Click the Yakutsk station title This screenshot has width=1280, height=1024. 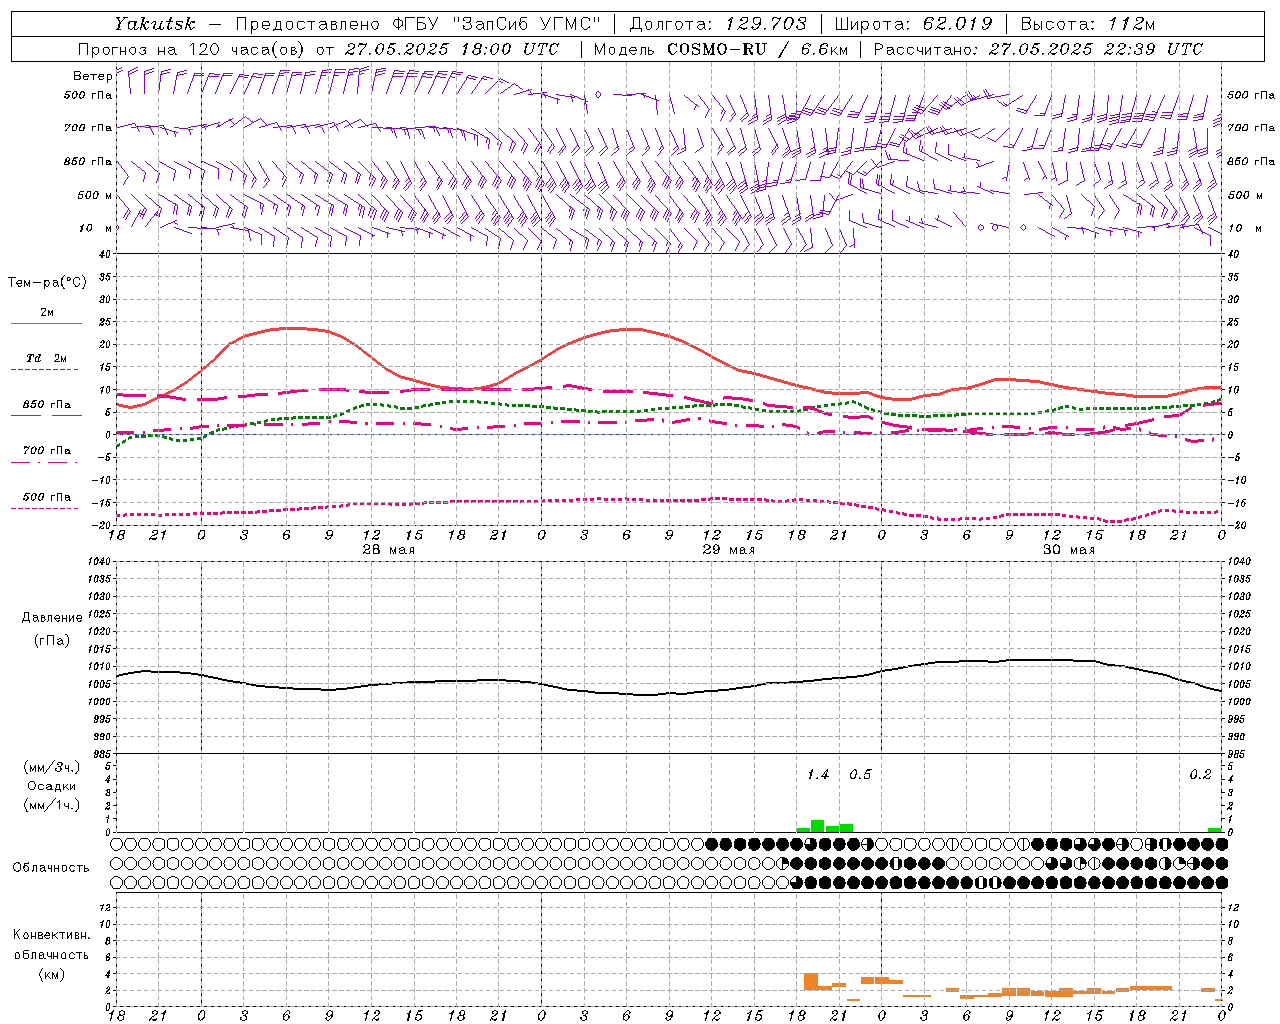point(155,24)
